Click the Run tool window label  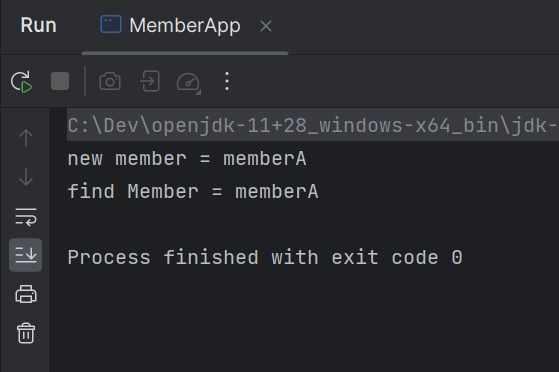(x=39, y=26)
